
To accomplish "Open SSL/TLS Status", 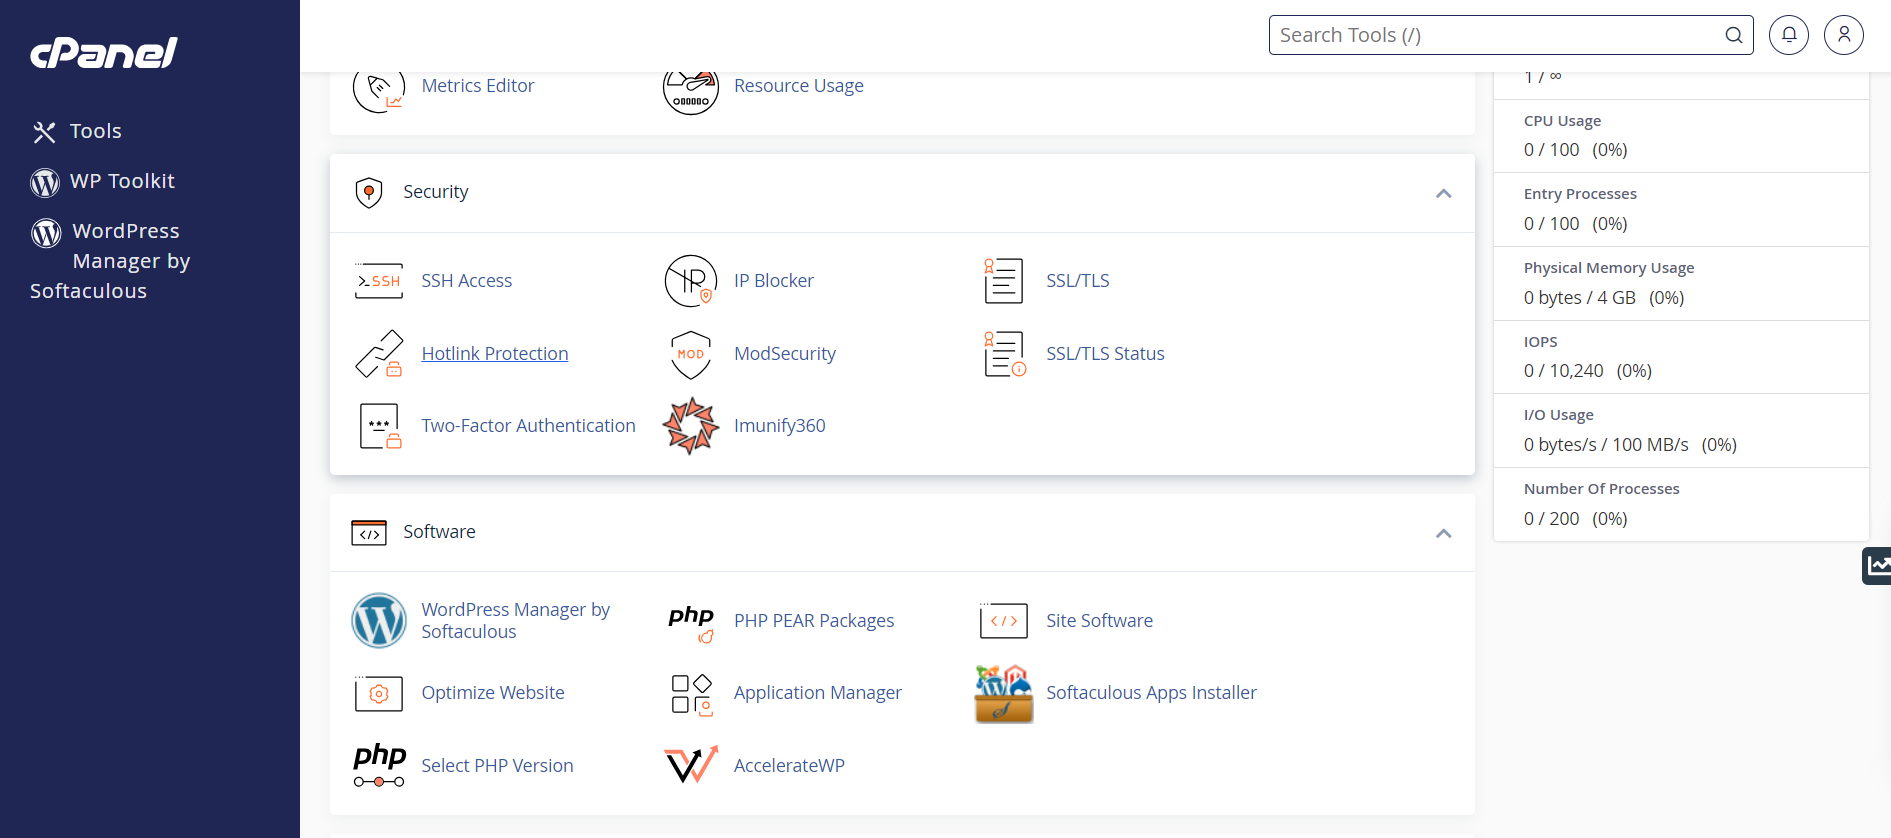I will (1106, 354).
